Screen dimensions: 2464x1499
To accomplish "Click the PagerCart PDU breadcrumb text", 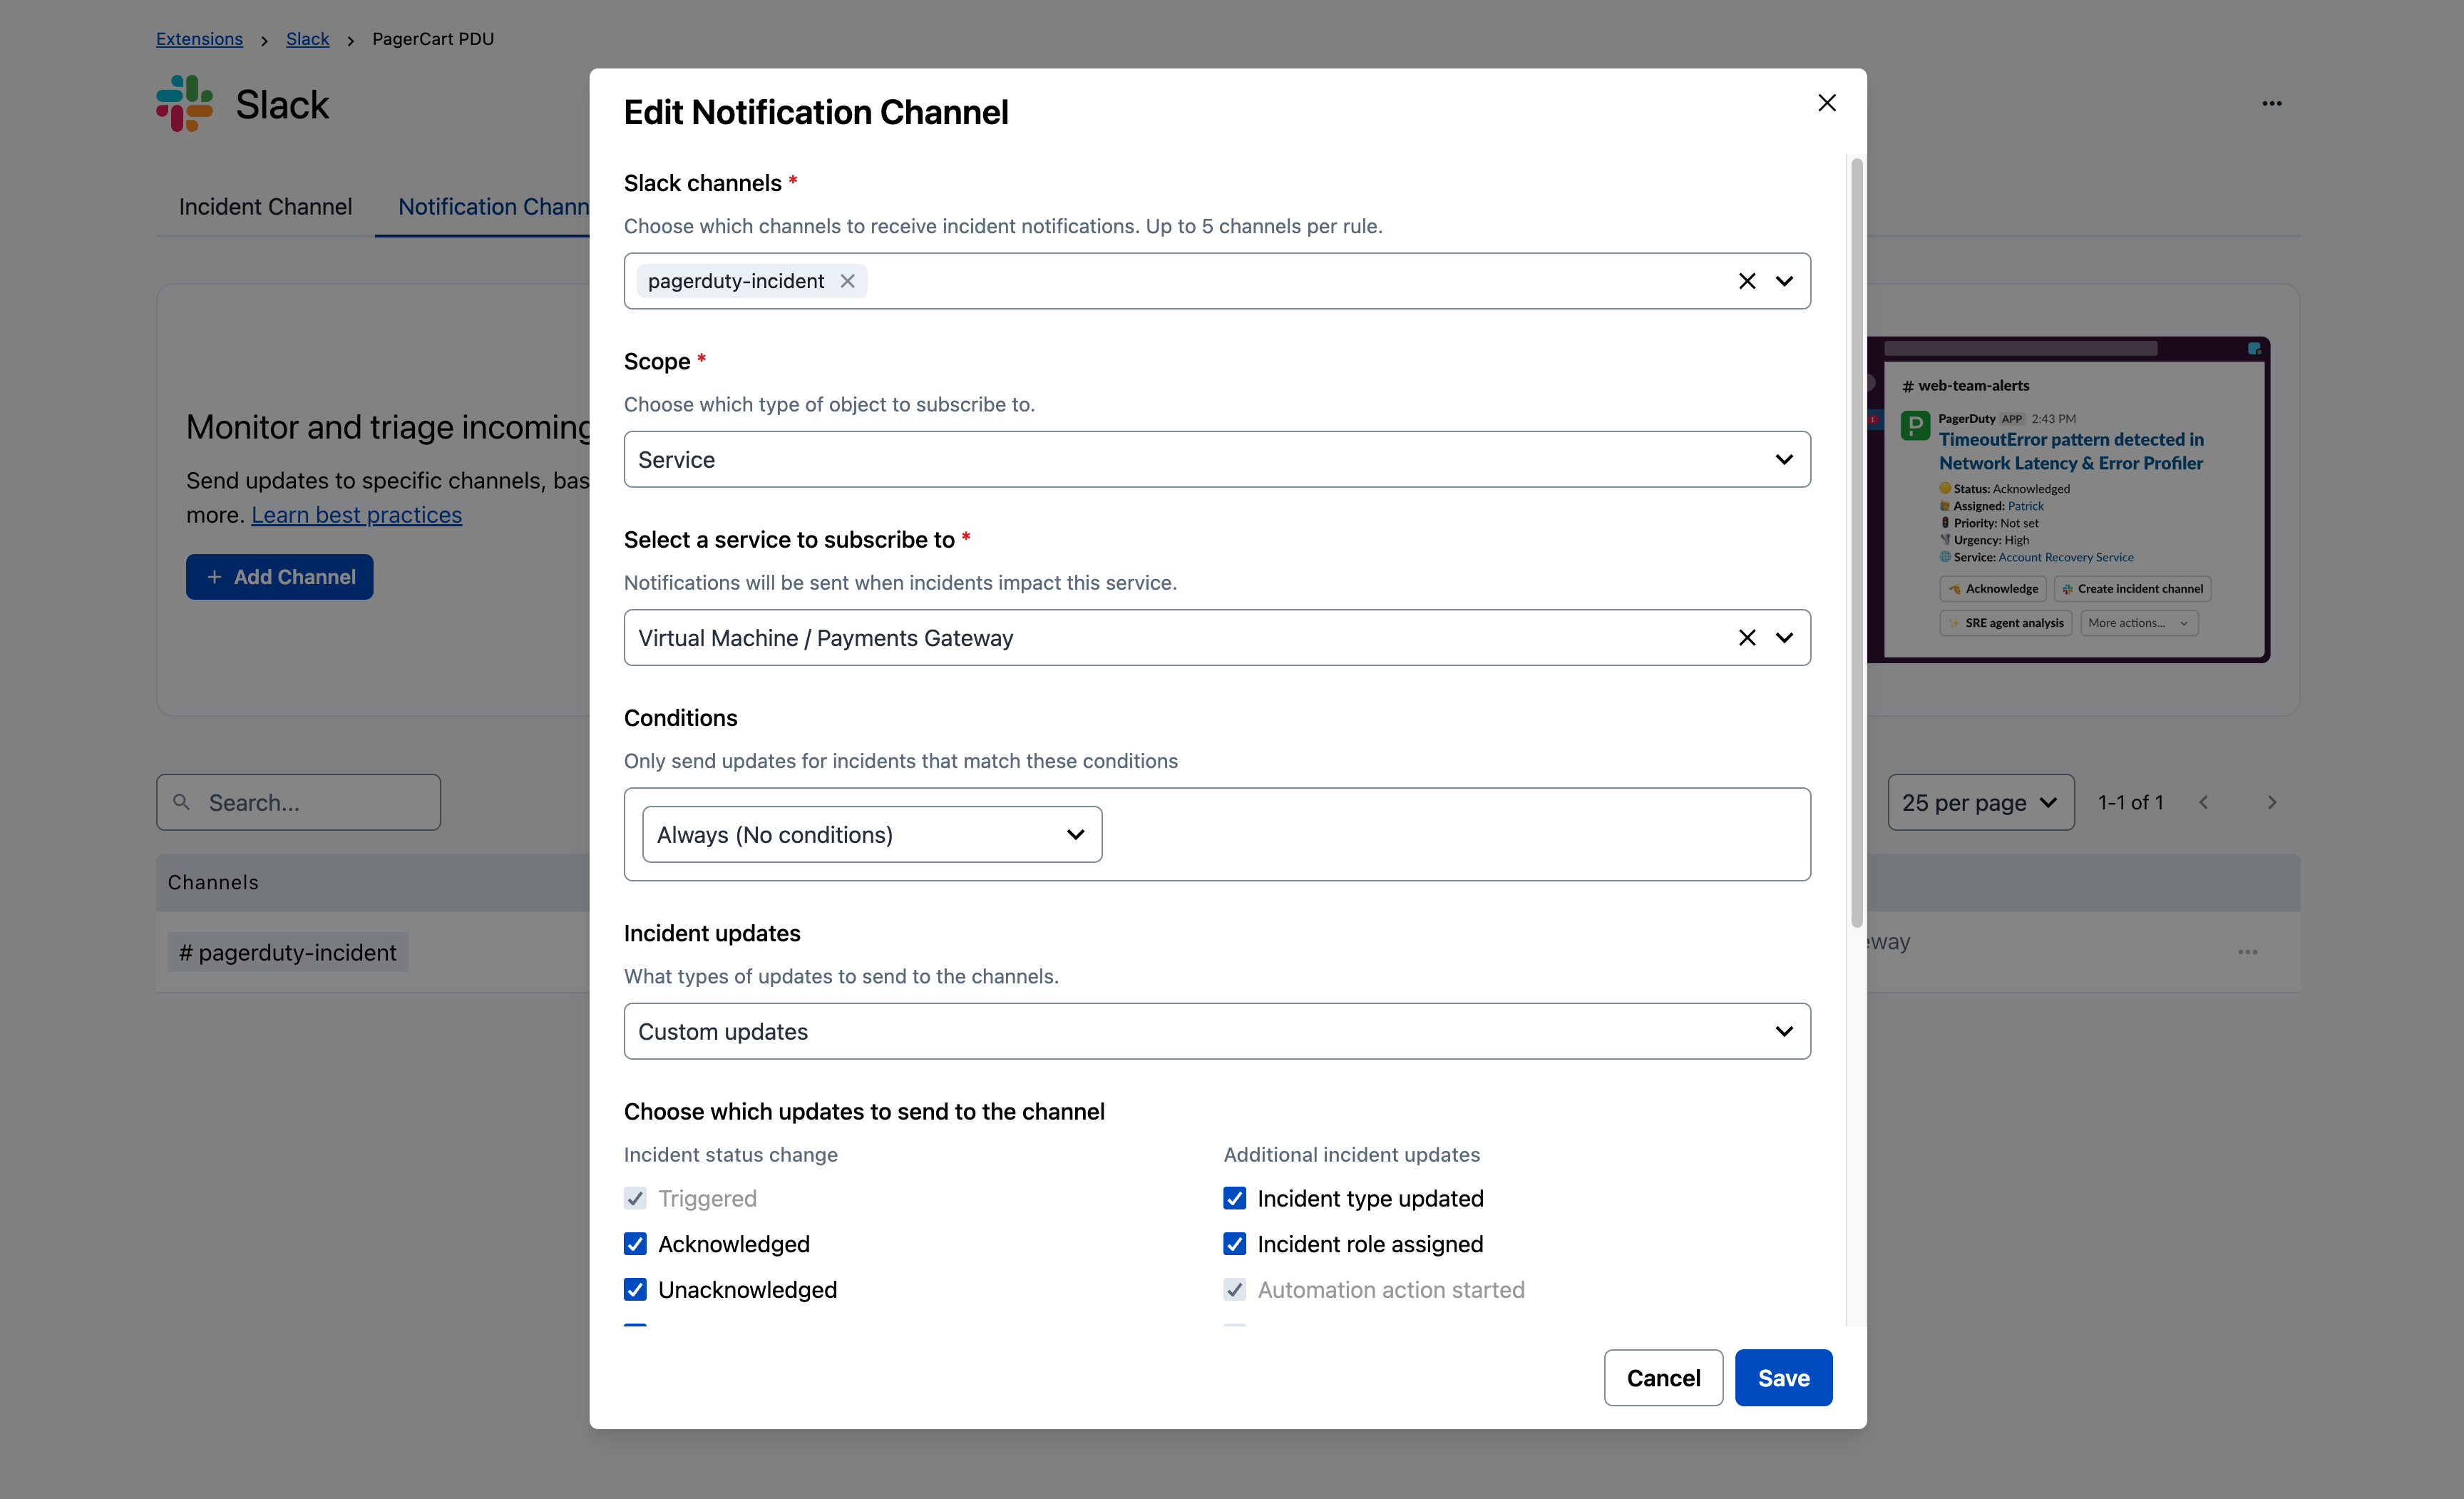I will tap(433, 38).
